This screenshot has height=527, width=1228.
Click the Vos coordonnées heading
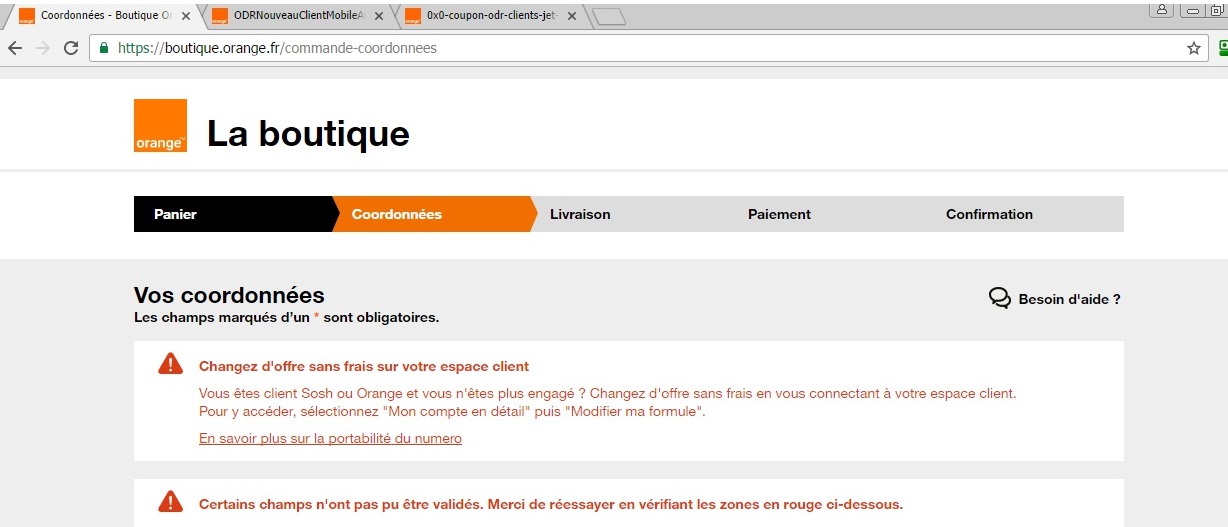229,295
